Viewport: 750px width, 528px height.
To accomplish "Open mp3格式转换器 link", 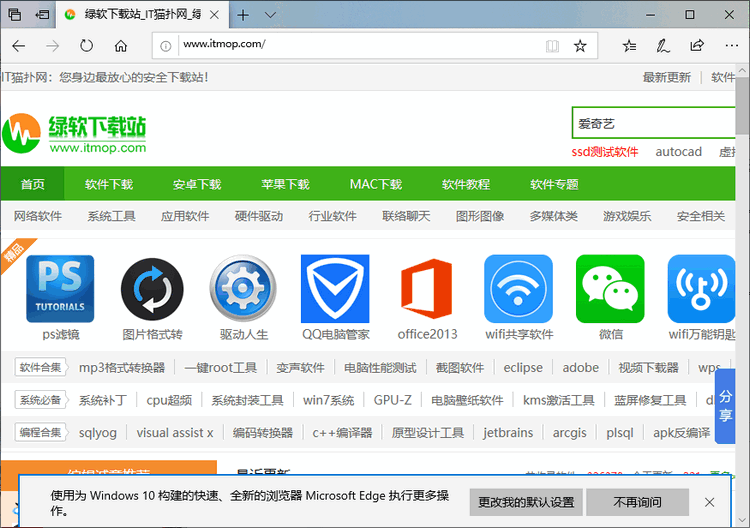I will click(x=122, y=368).
